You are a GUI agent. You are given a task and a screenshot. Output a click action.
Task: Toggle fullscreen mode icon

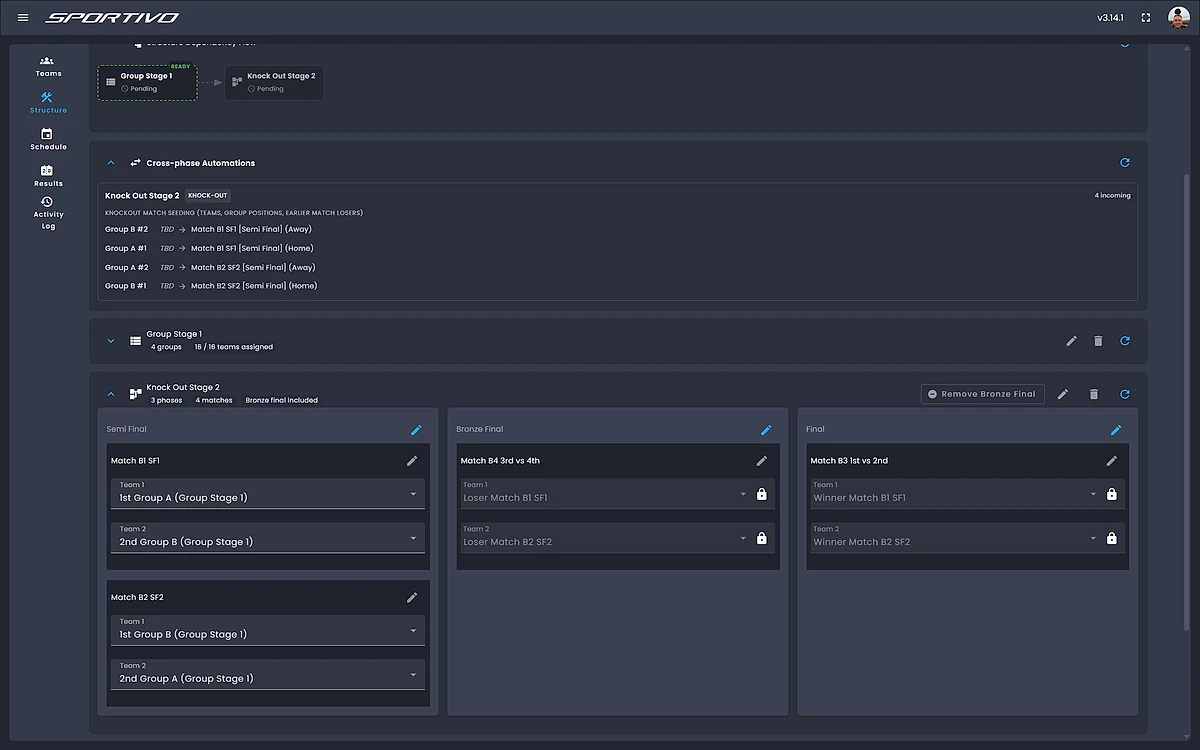pyautogui.click(x=1146, y=17)
